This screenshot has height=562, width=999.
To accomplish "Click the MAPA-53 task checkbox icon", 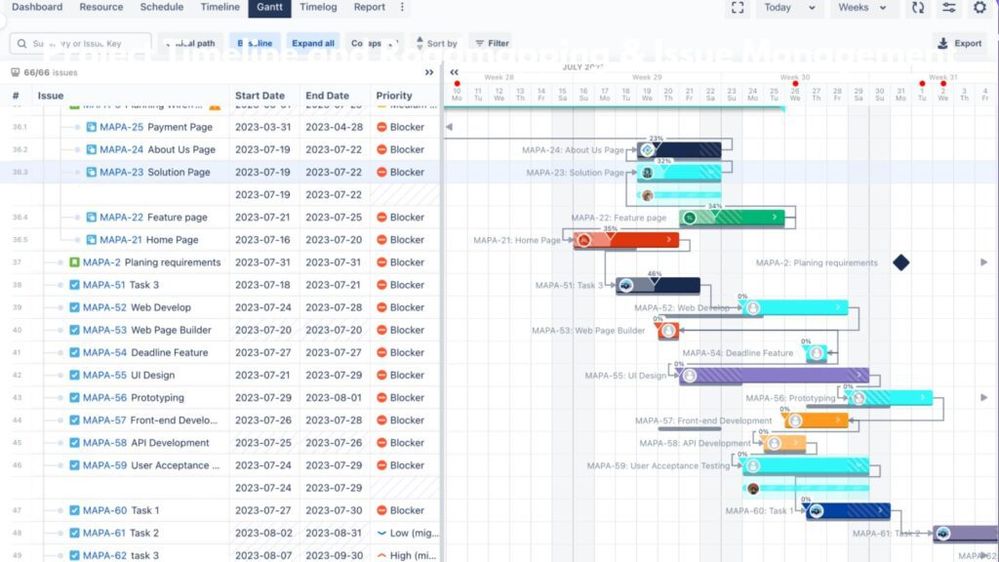I will tap(75, 330).
